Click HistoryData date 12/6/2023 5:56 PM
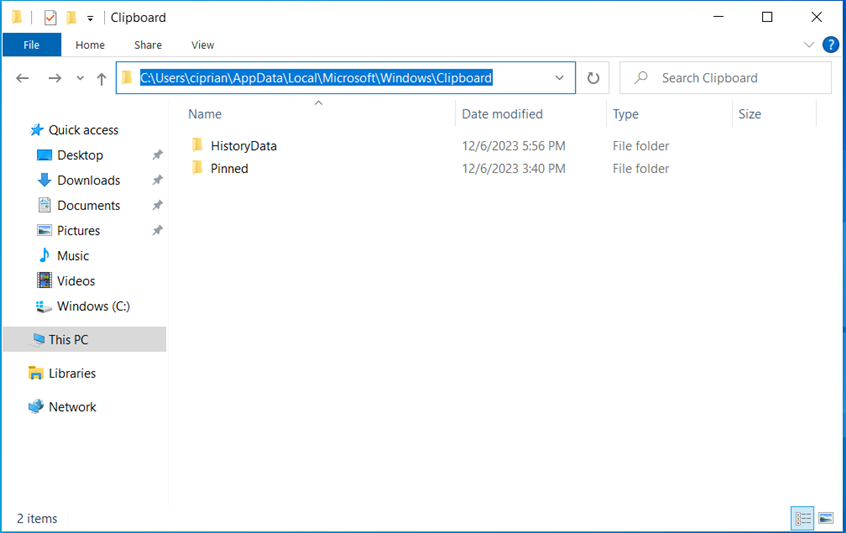This screenshot has height=533, width=846. pos(514,146)
